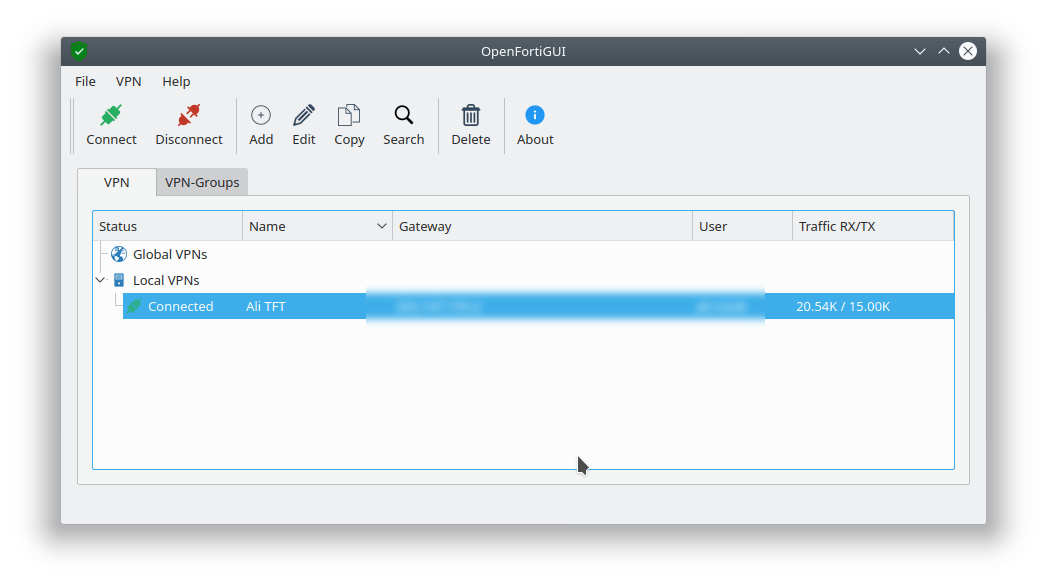Image resolution: width=1047 pixels, height=585 pixels.
Task: Open the VPN menu
Action: click(128, 82)
